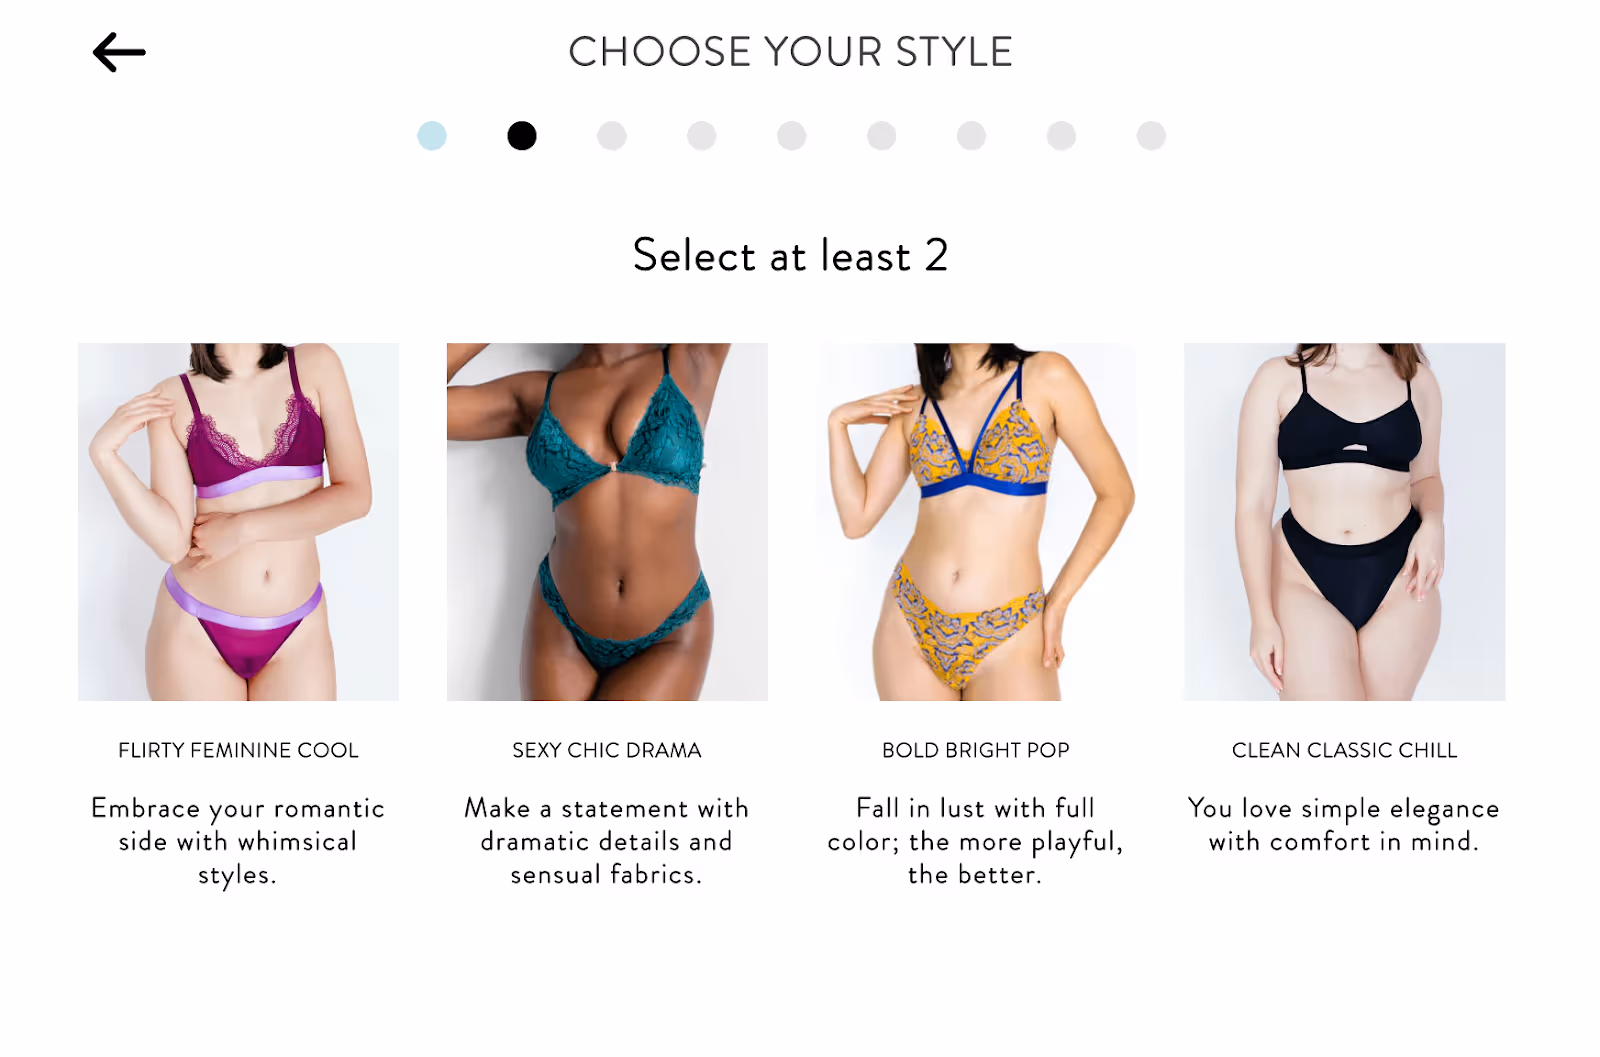
Task: Select the Flirty Feminine Cool style image
Action: (238, 522)
